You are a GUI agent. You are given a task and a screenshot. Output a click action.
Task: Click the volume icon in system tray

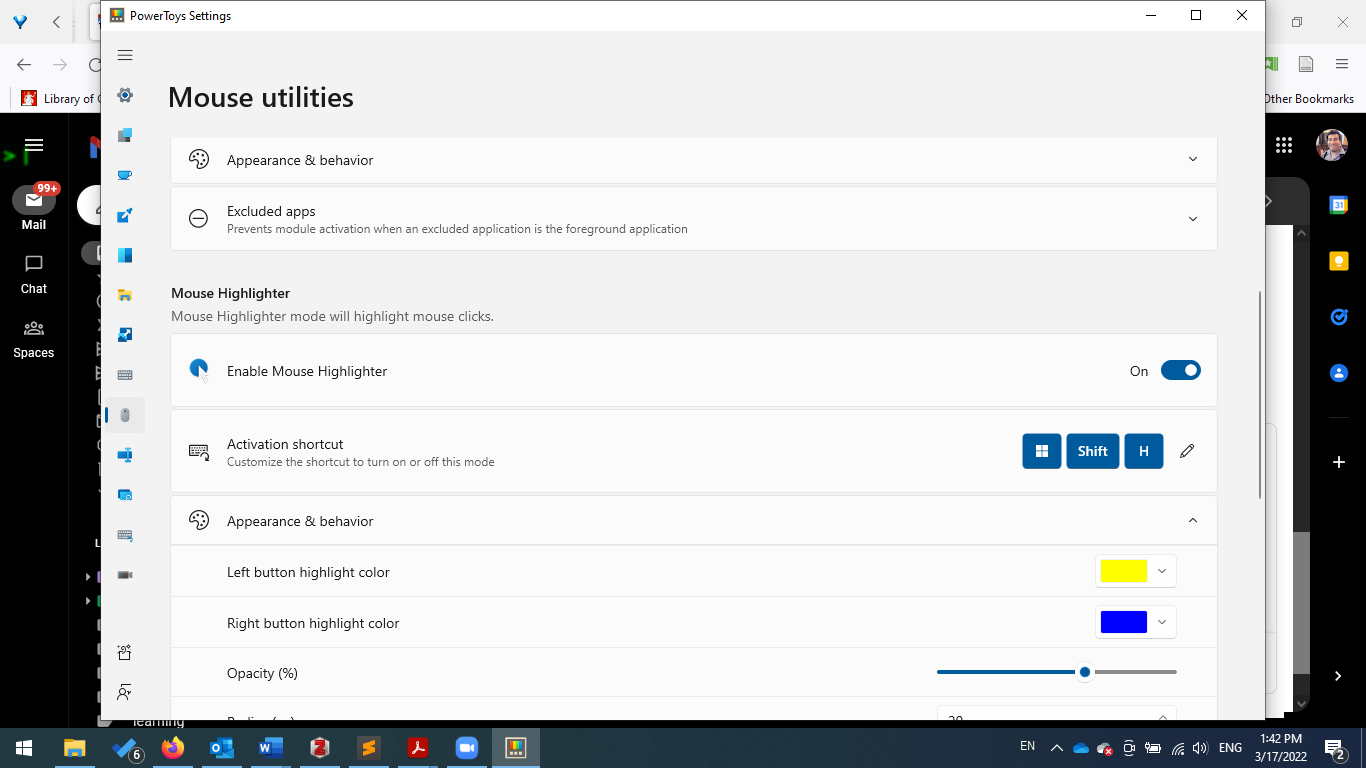pyautogui.click(x=1200, y=748)
